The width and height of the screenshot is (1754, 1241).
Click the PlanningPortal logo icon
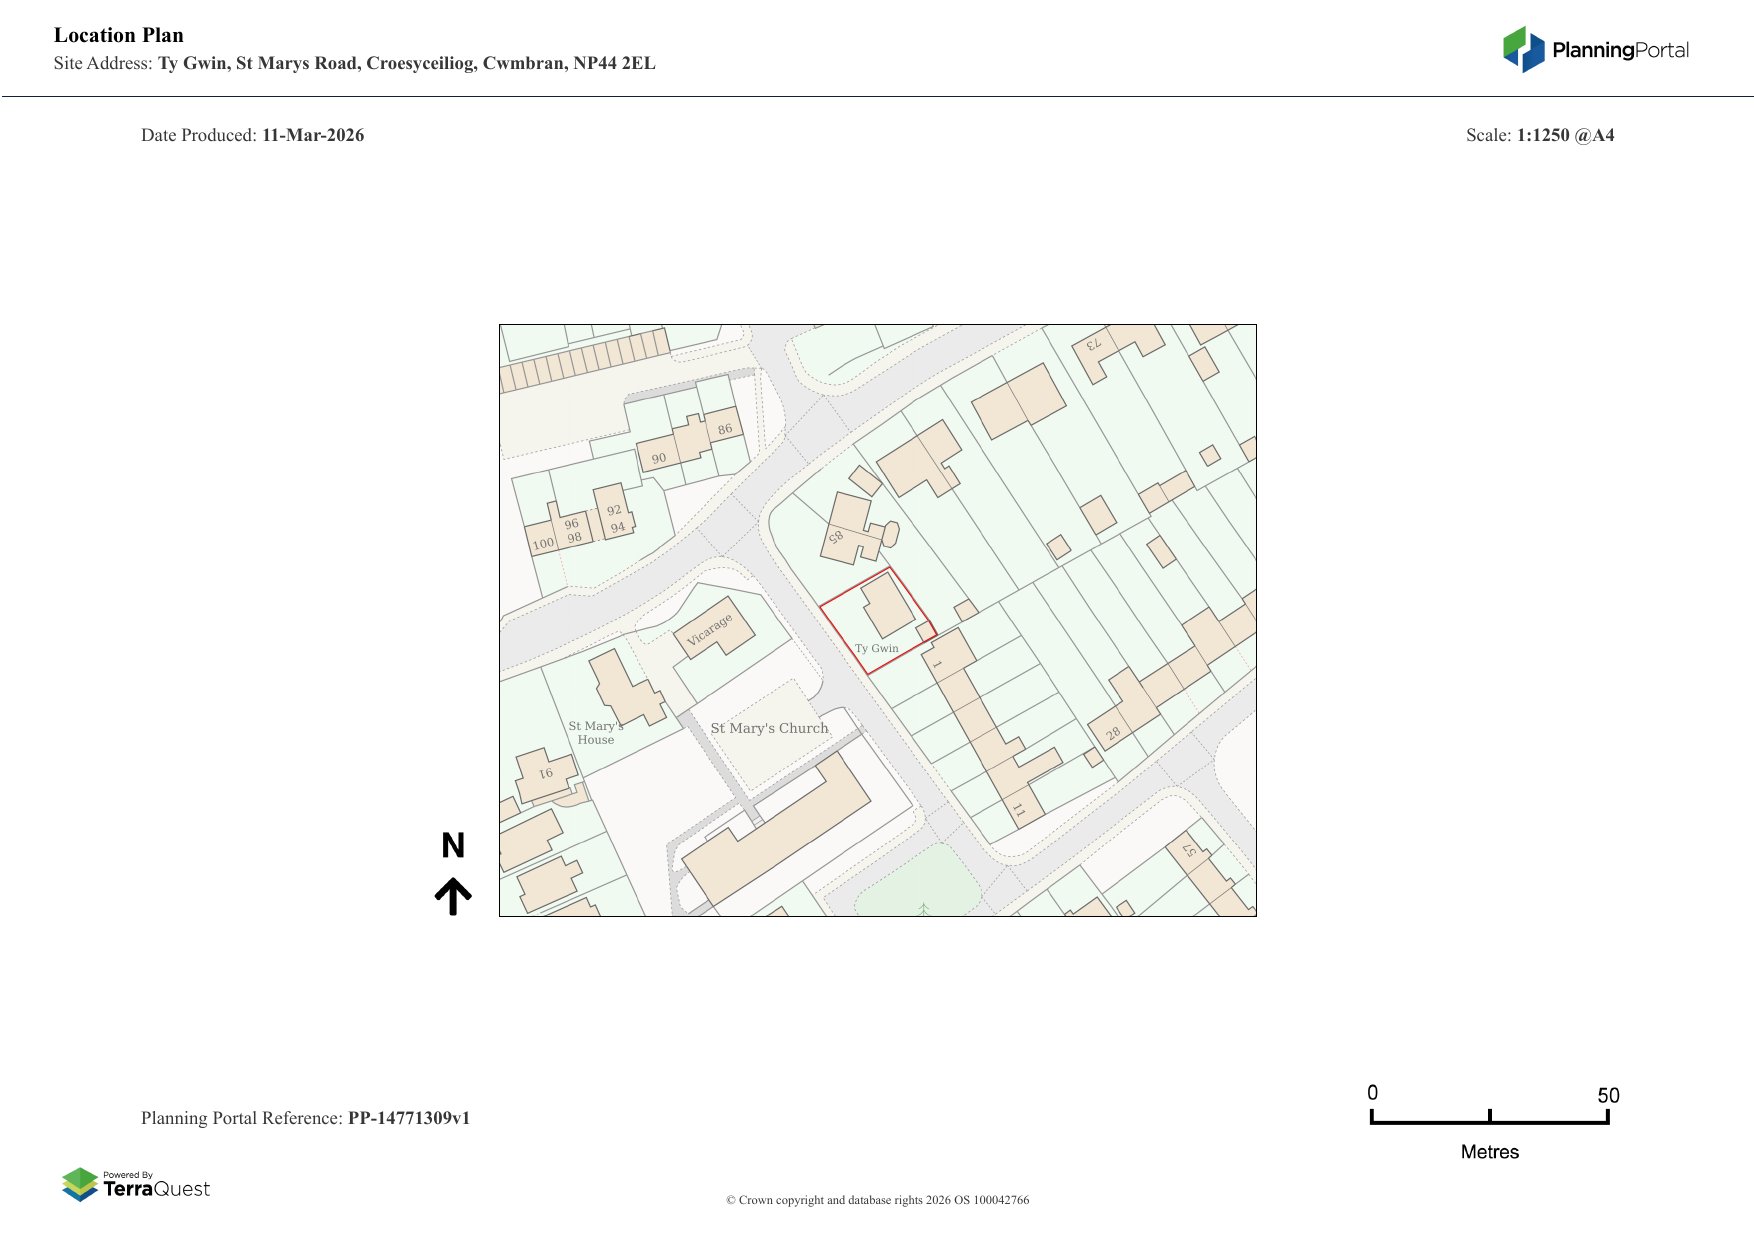coord(1523,49)
